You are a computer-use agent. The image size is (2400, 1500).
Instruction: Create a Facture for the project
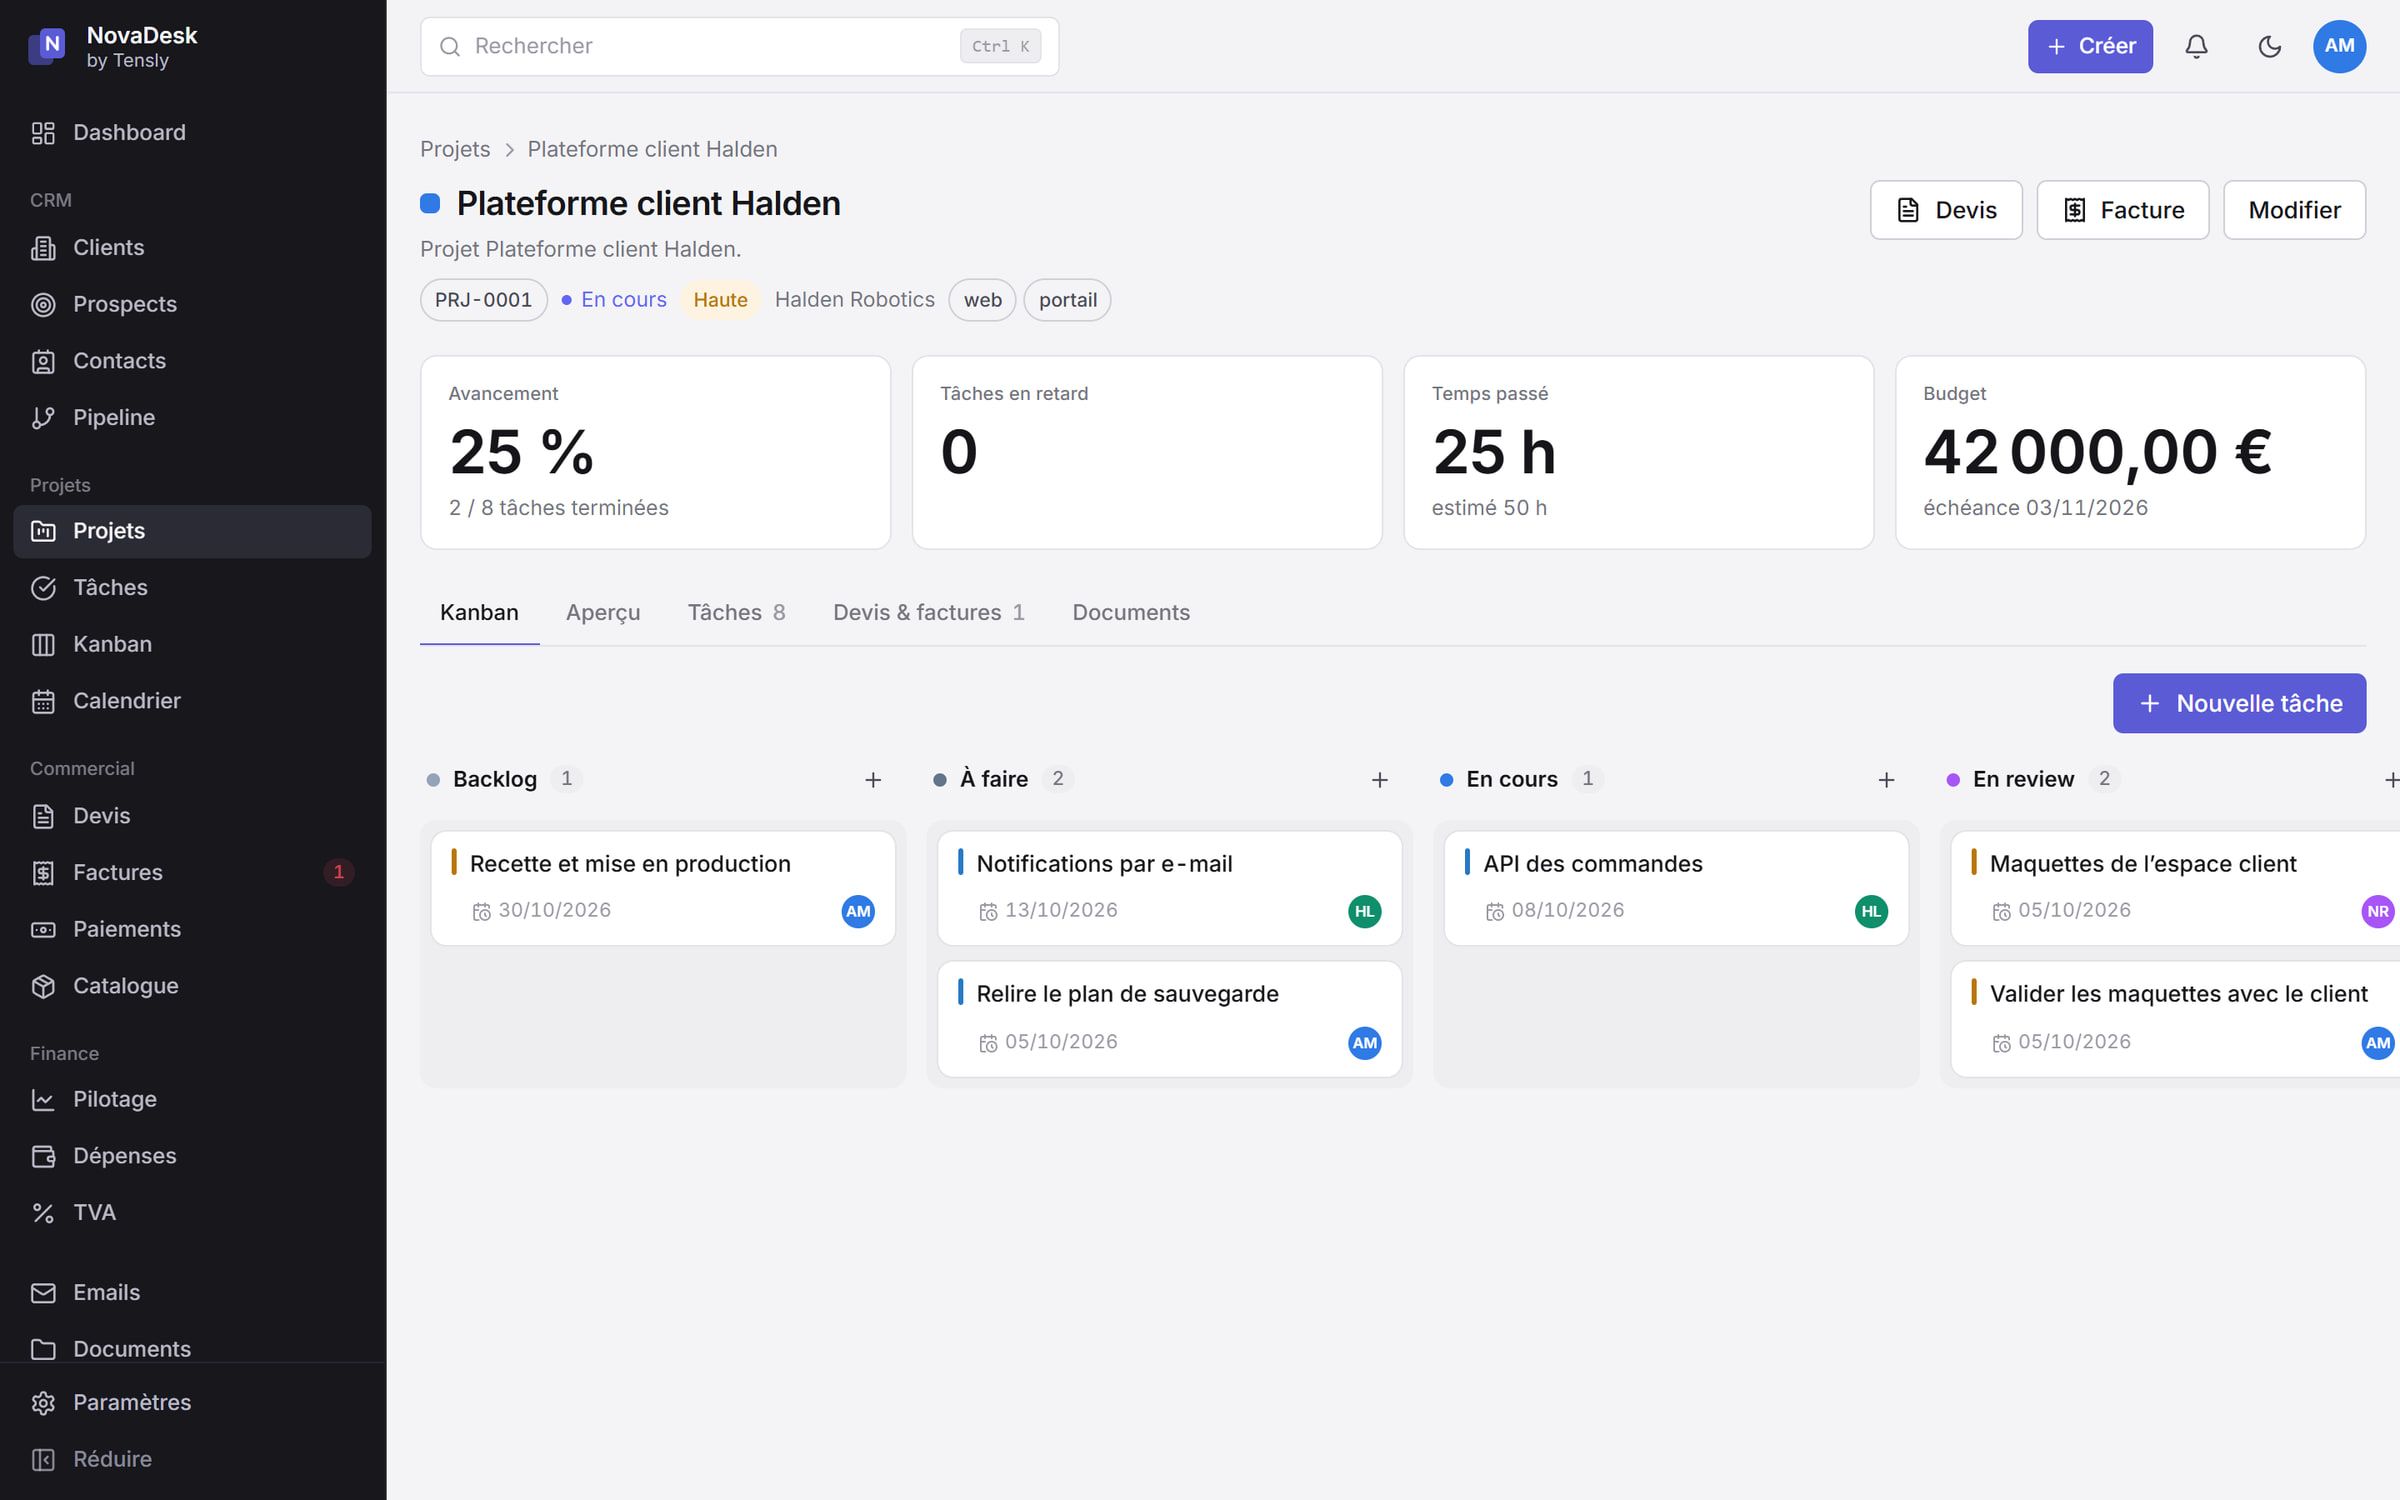point(2123,210)
